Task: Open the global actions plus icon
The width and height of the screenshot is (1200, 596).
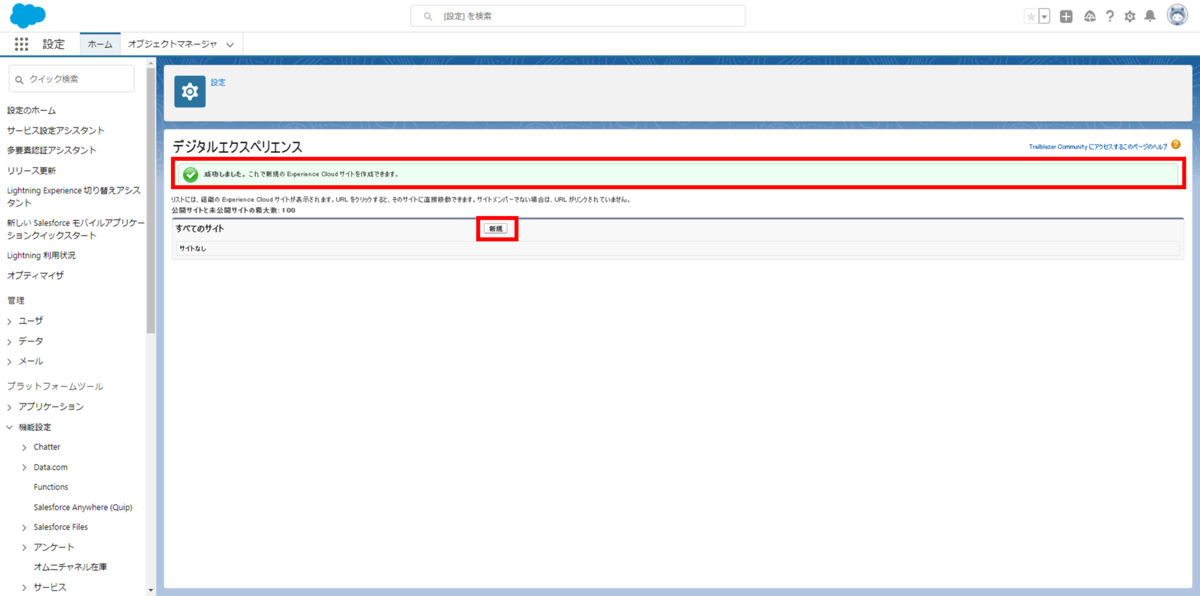Action: (1066, 16)
